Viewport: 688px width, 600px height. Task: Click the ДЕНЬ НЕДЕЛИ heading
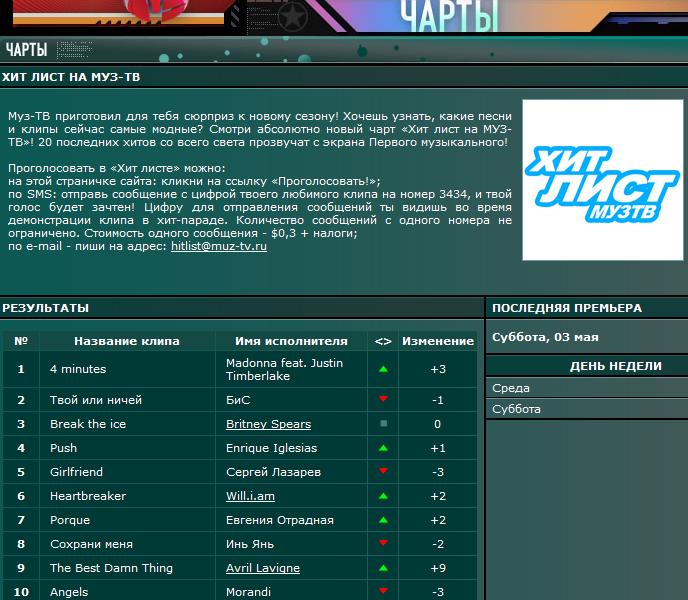616,366
